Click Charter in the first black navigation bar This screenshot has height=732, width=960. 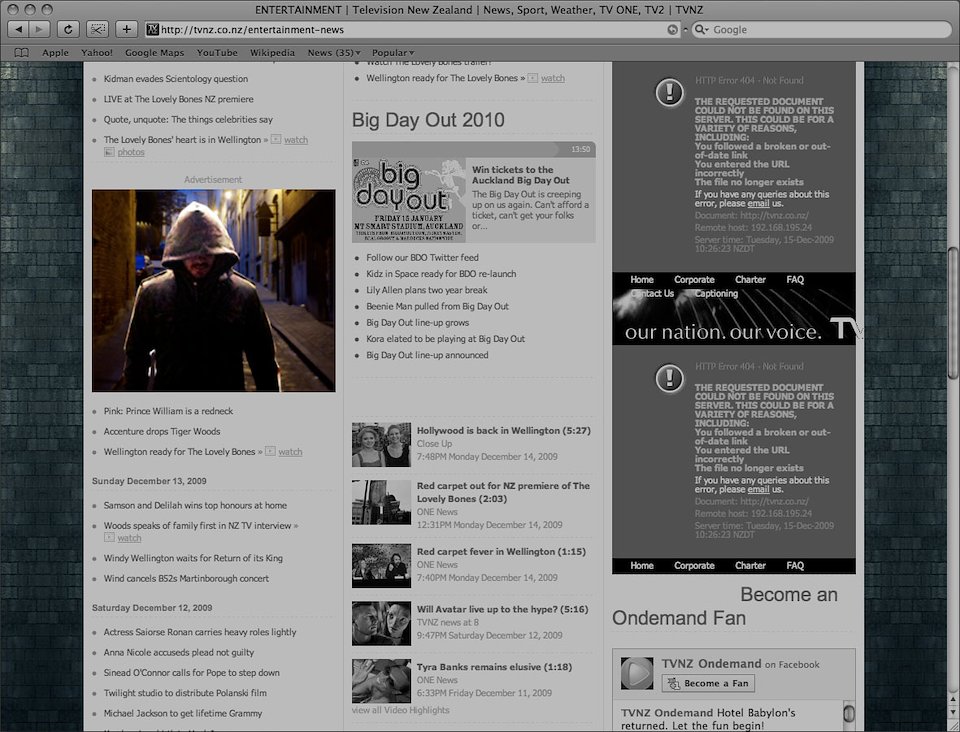(750, 280)
